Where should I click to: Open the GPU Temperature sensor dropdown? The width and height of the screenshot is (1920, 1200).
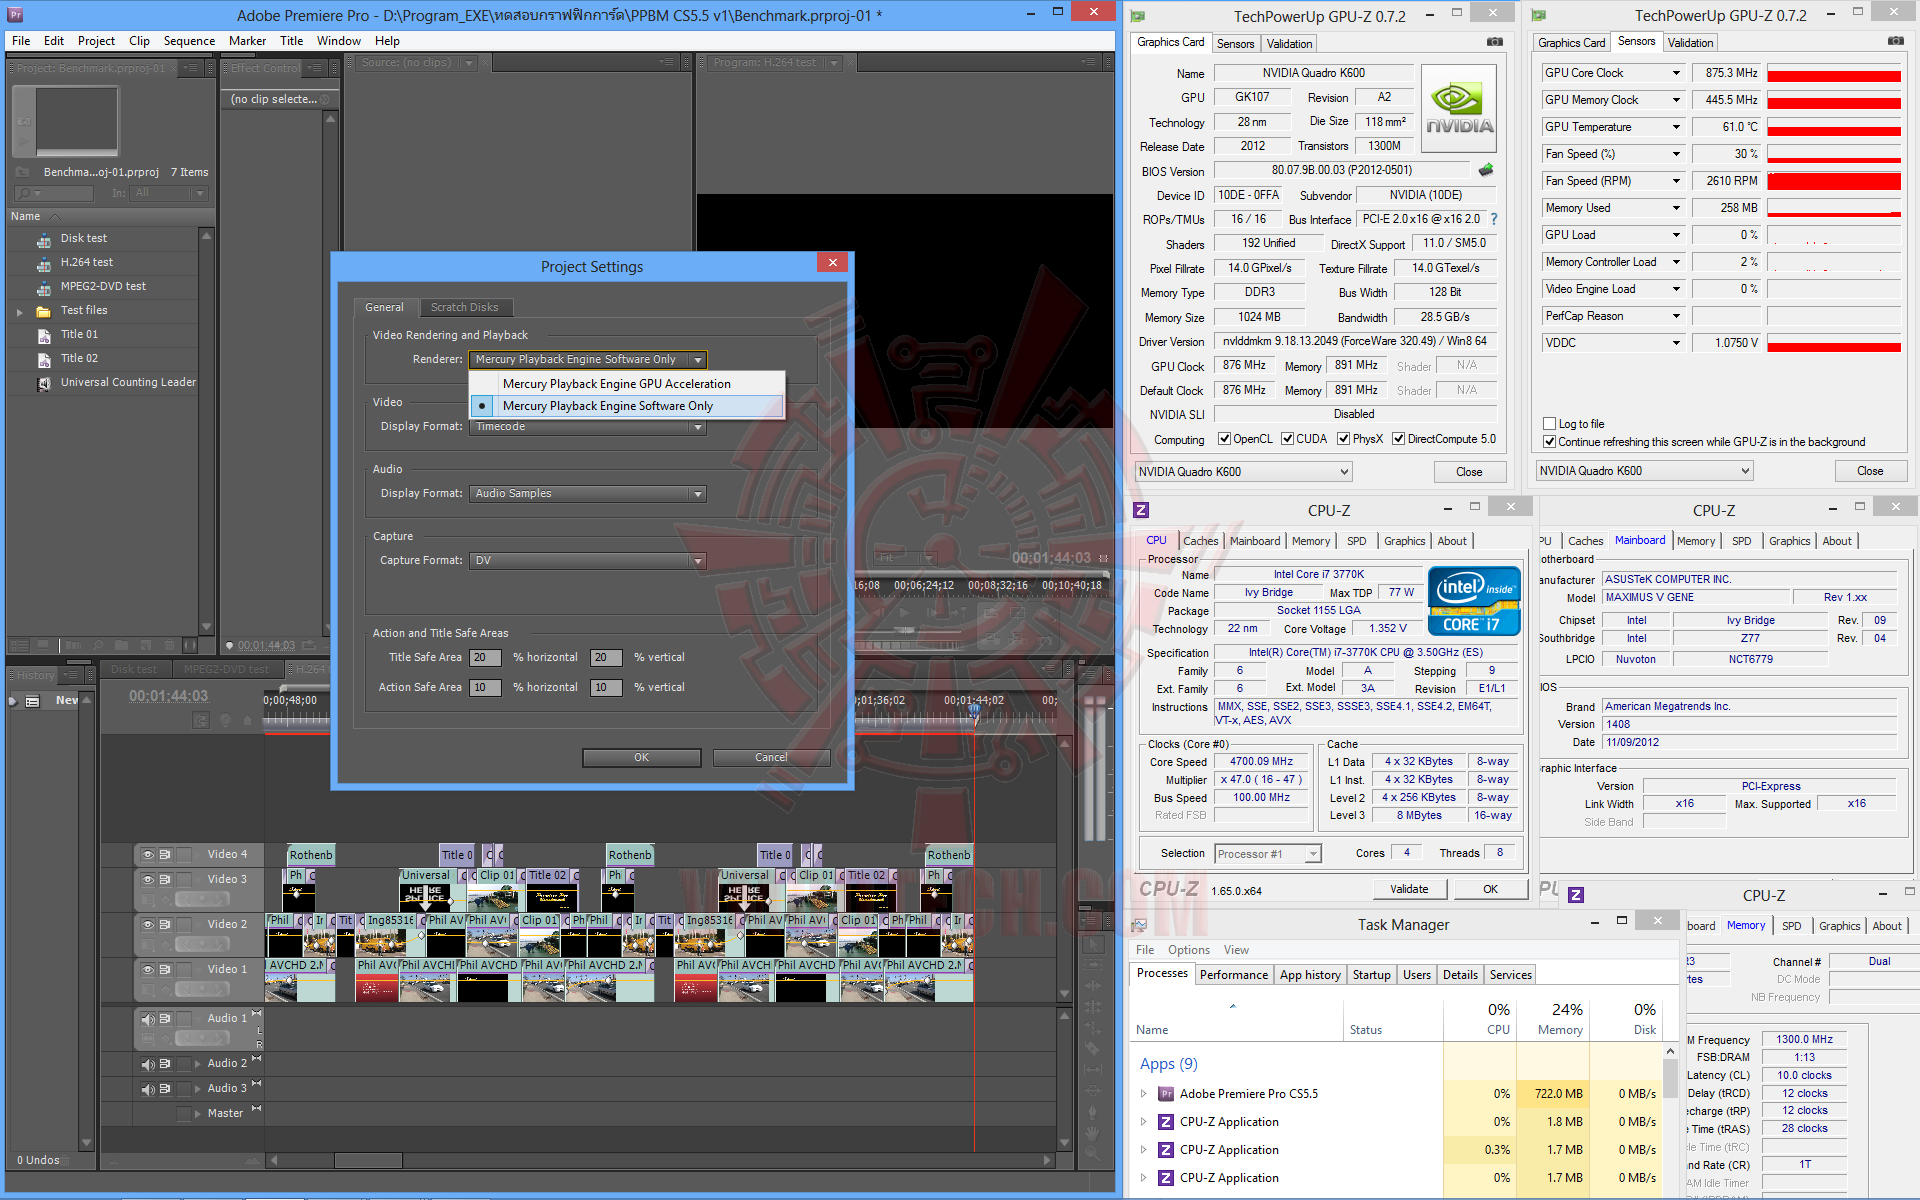click(1677, 127)
